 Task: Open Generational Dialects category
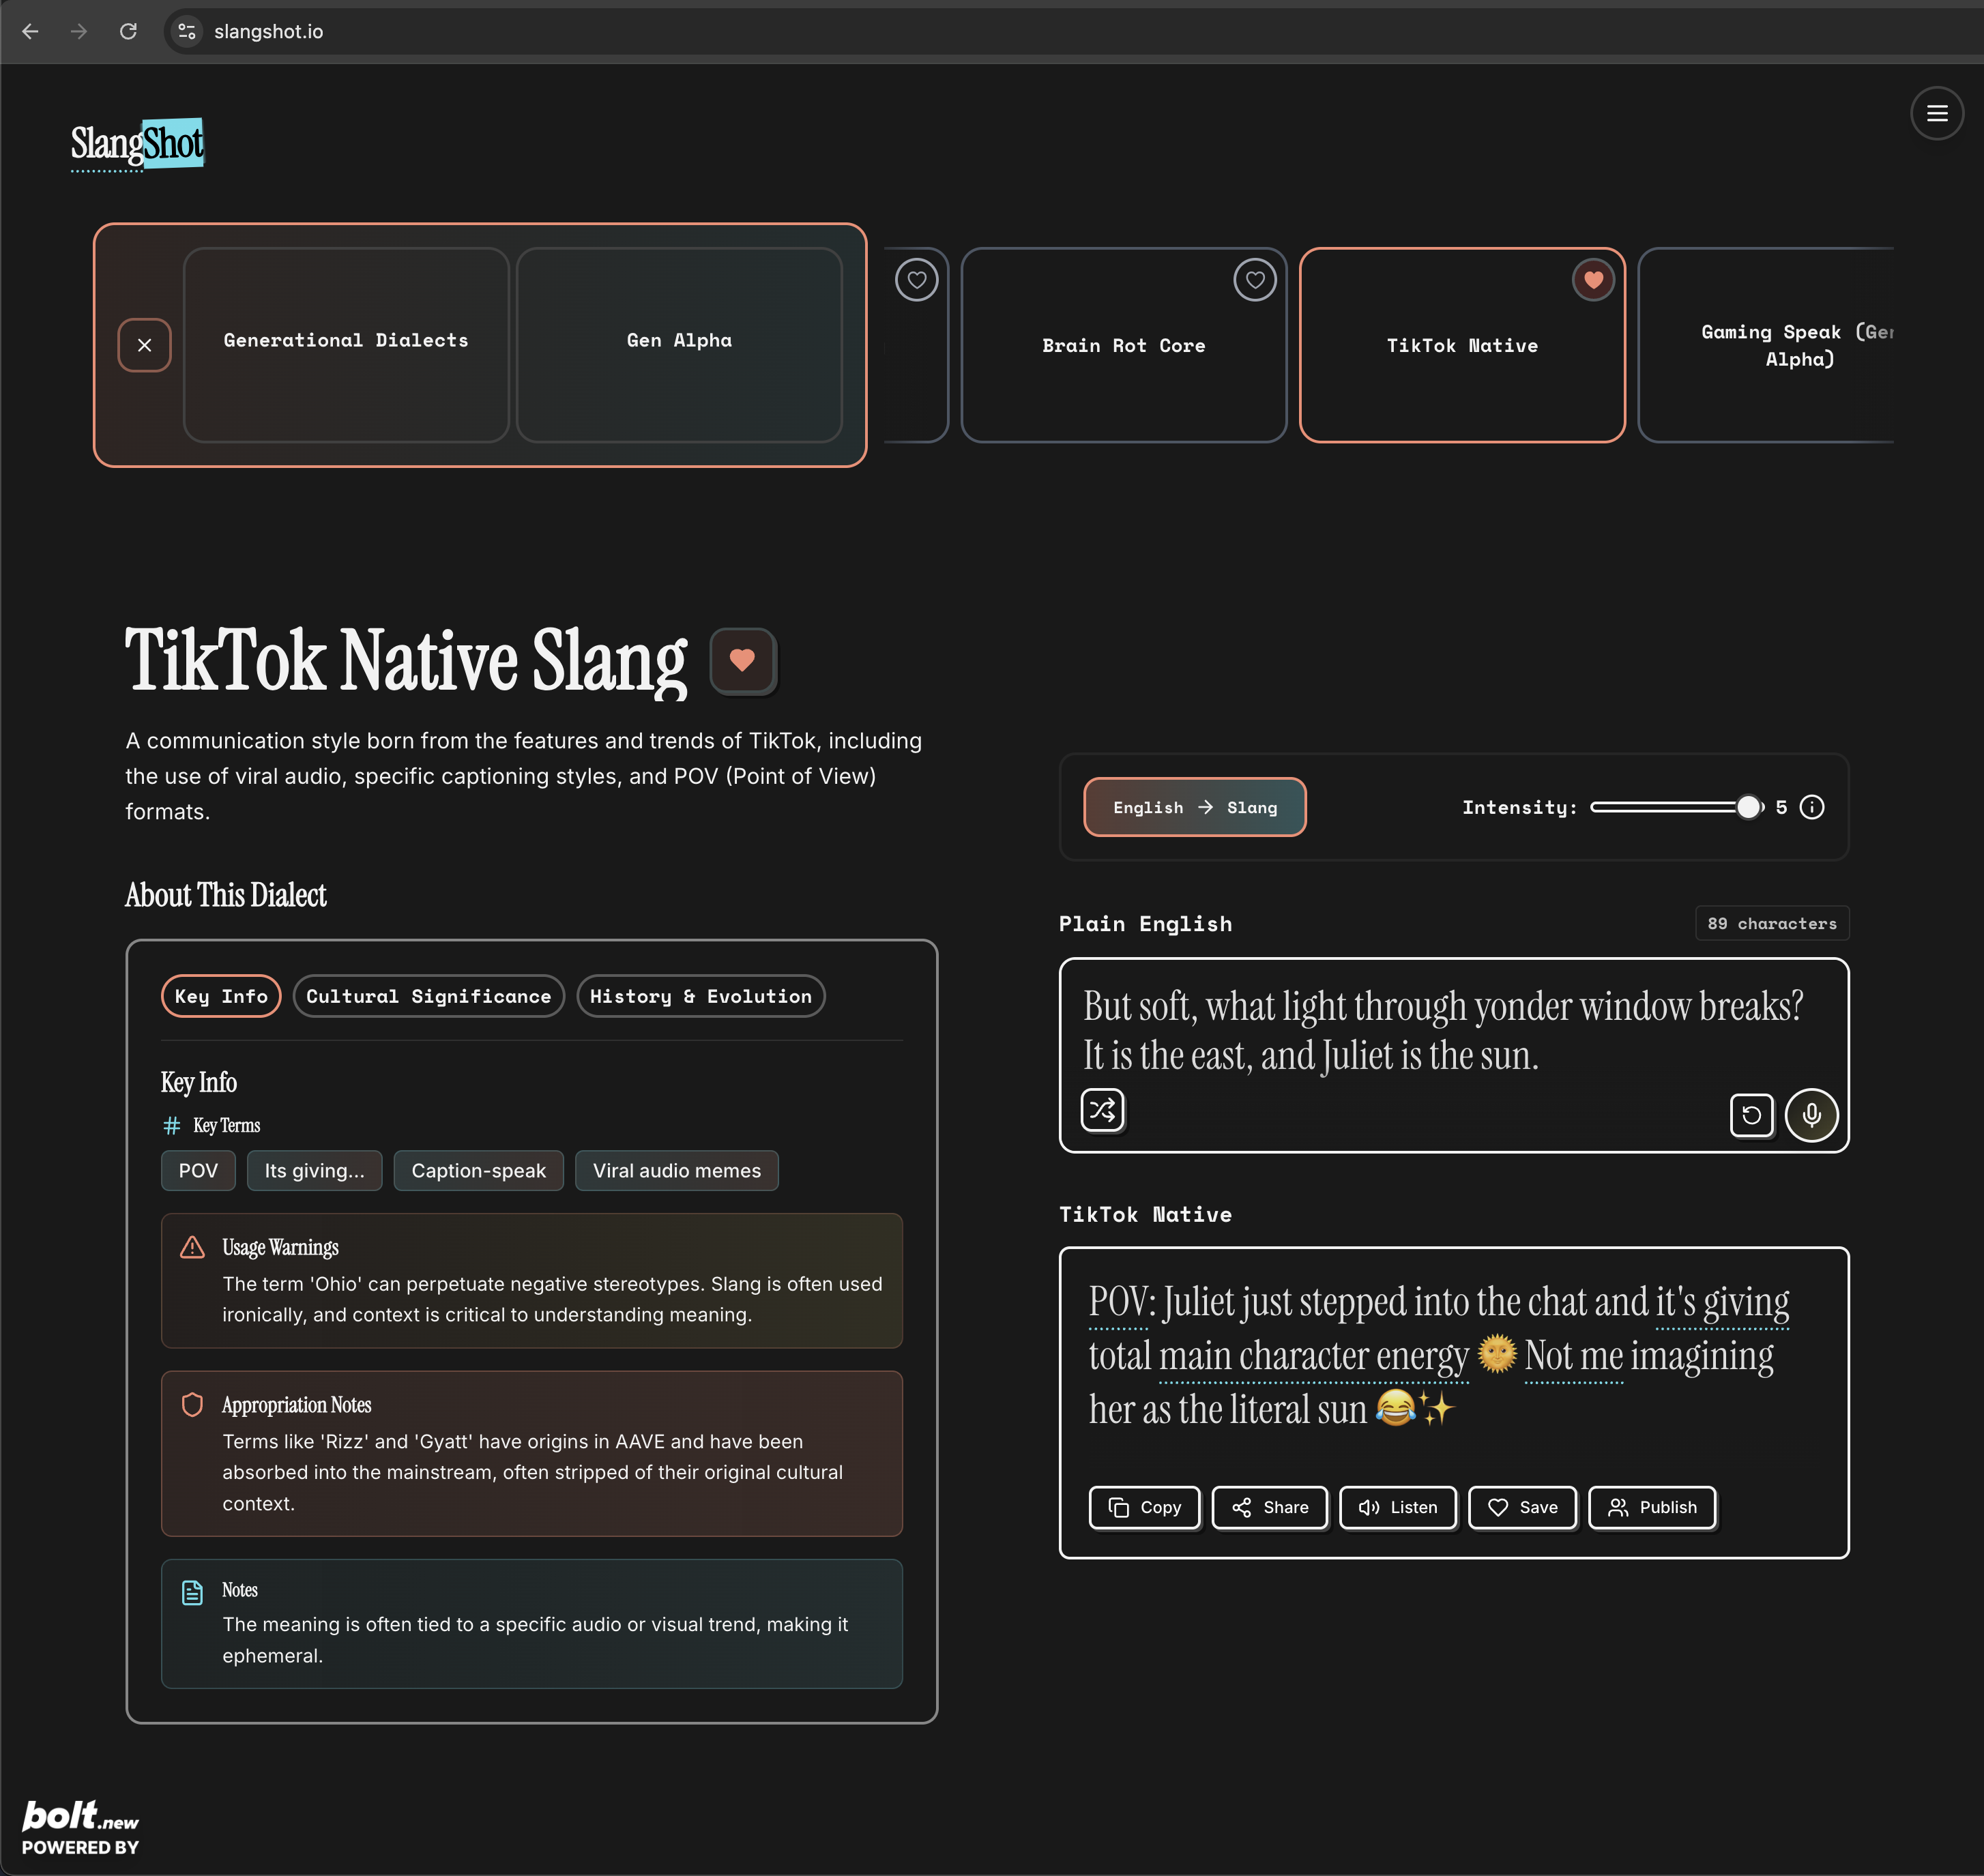[x=346, y=341]
